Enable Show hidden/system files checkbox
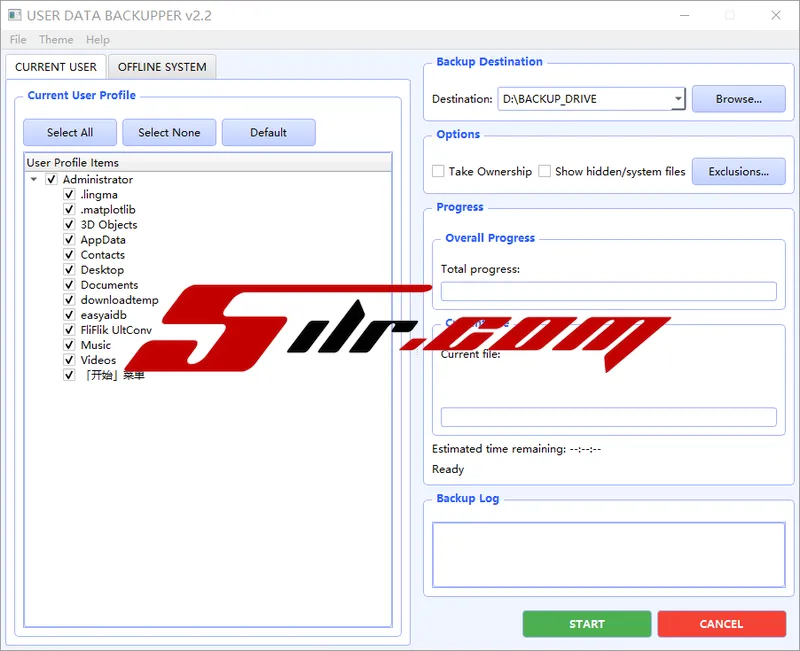Screen dimensions: 800x651 (x=544, y=171)
